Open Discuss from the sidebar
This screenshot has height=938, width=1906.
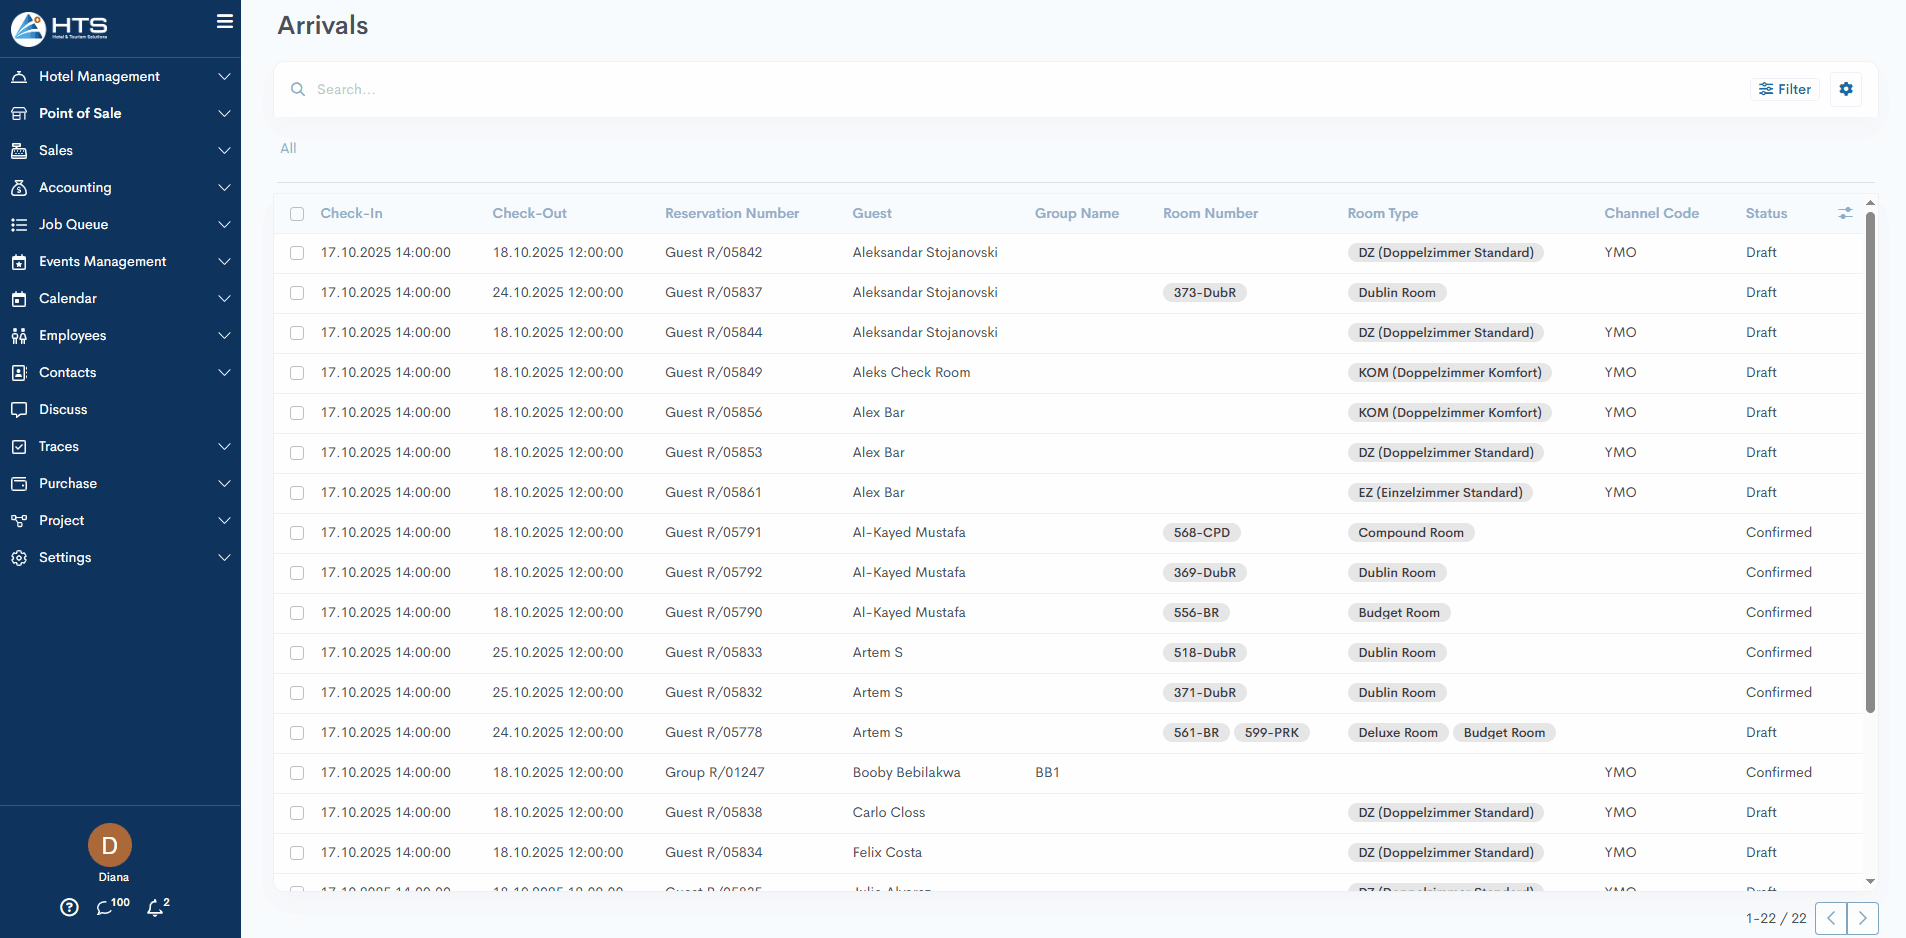click(63, 409)
